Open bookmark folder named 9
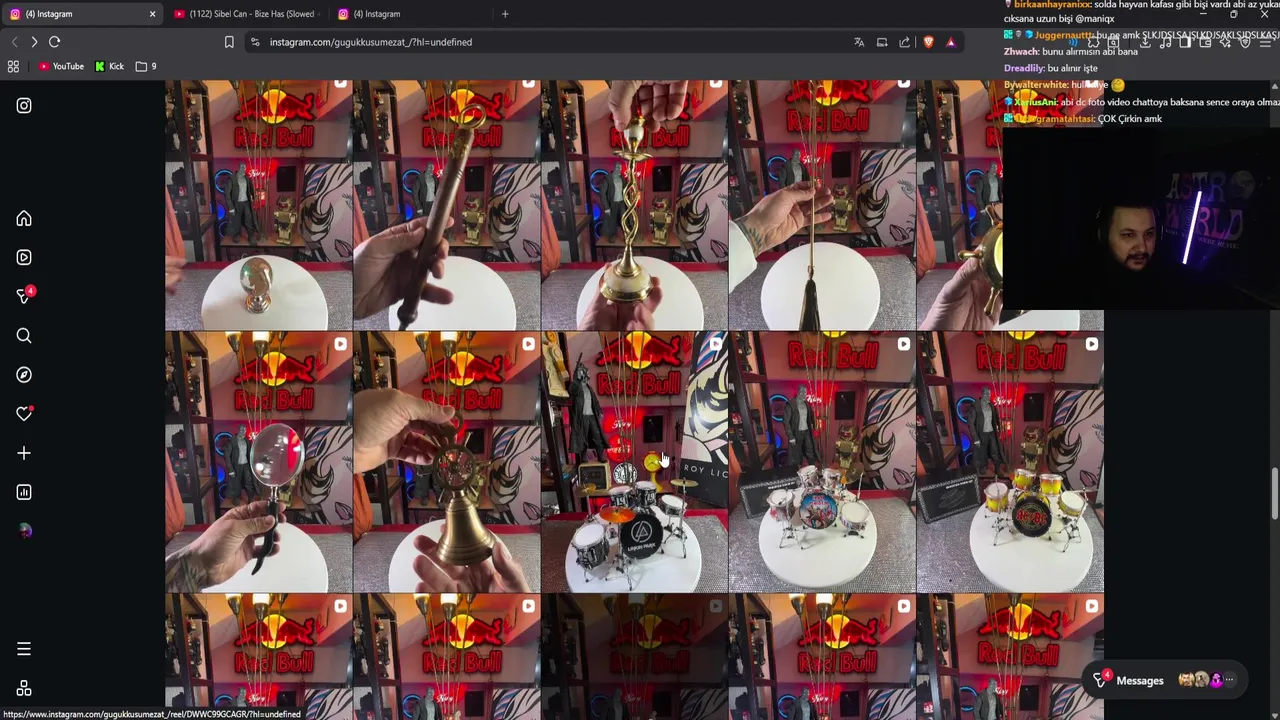This screenshot has width=1280, height=720. point(147,66)
